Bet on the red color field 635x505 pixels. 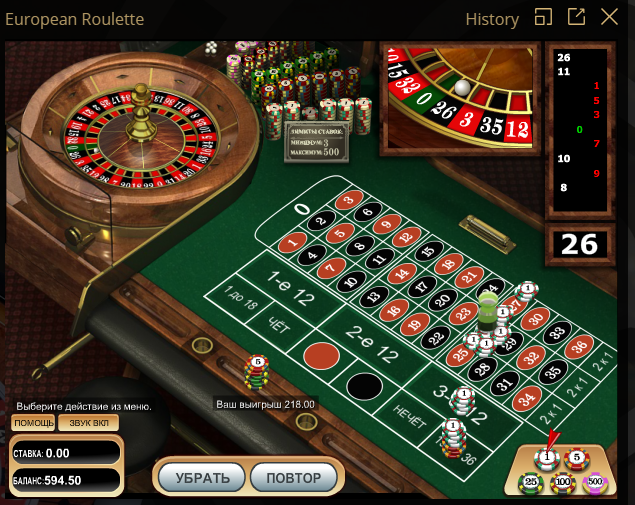322,356
